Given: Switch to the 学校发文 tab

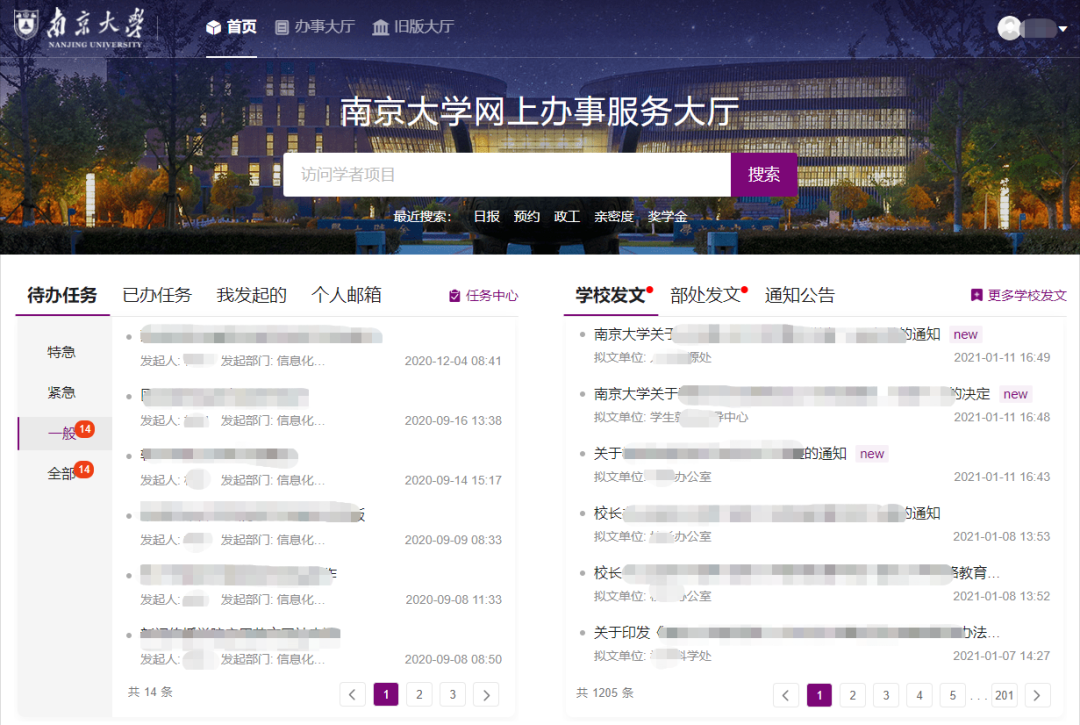Looking at the screenshot, I should pos(610,295).
